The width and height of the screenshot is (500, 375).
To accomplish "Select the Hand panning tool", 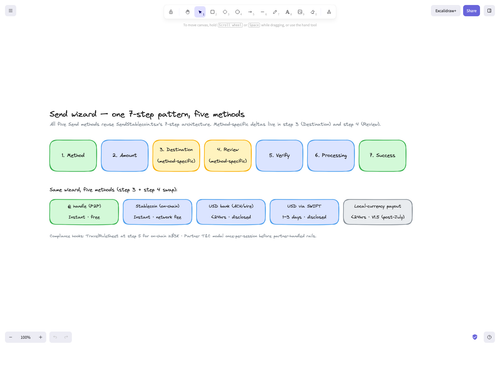I will 187,12.
